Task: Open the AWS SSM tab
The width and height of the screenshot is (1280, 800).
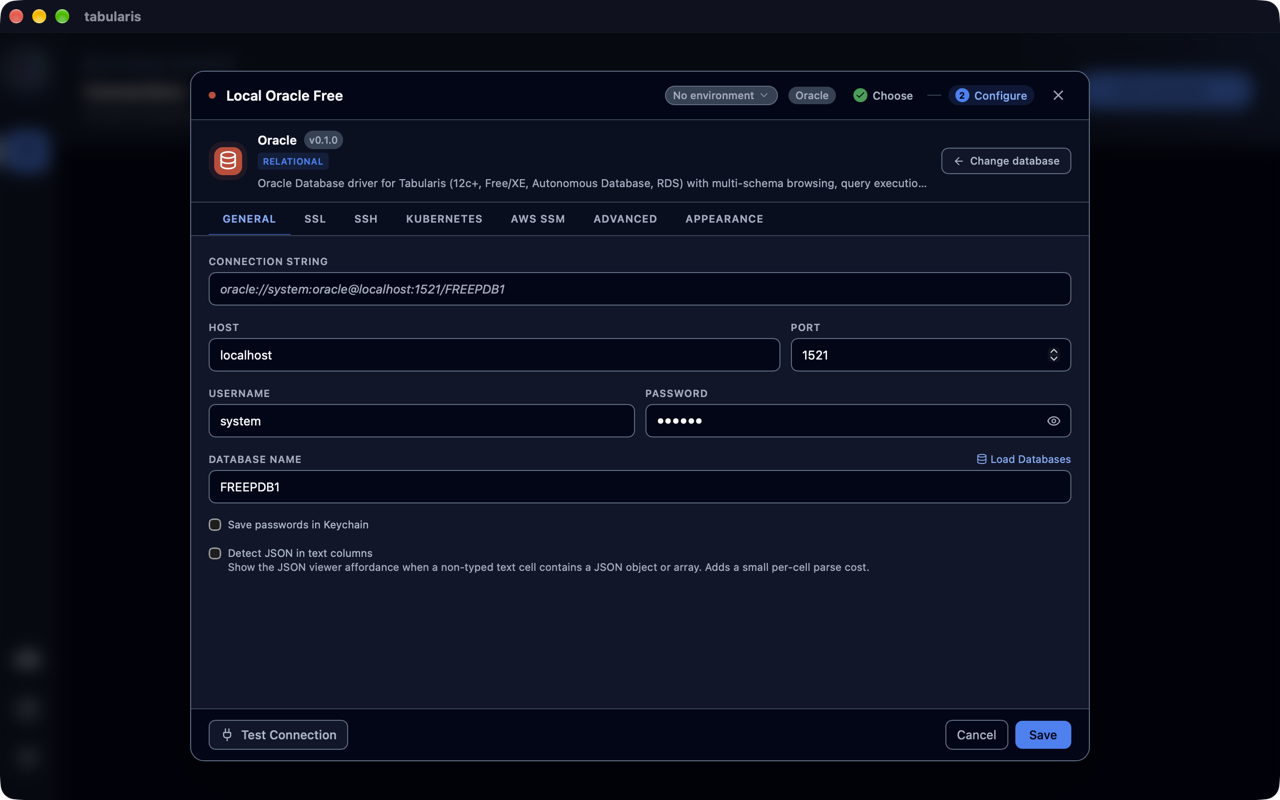Action: (x=538, y=219)
